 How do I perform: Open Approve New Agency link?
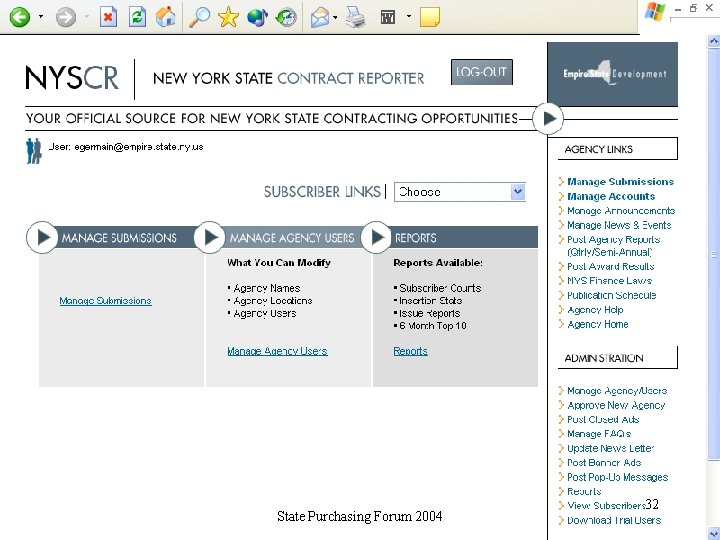(616, 405)
